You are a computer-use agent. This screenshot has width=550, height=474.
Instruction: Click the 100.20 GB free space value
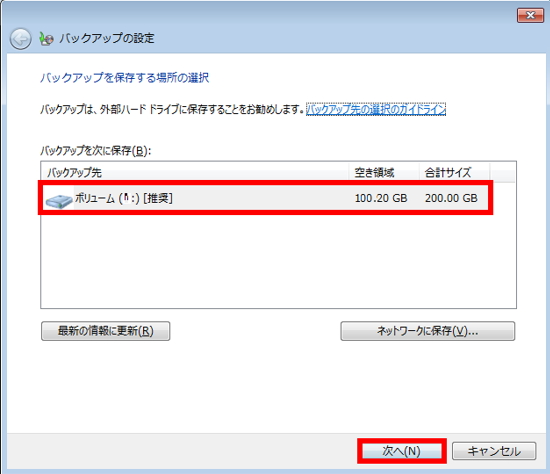(x=381, y=198)
